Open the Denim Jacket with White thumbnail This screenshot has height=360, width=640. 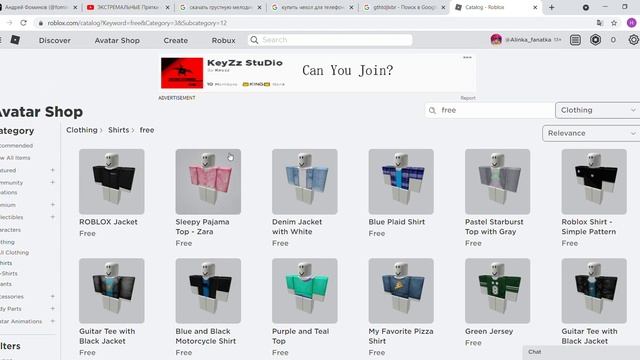304,181
